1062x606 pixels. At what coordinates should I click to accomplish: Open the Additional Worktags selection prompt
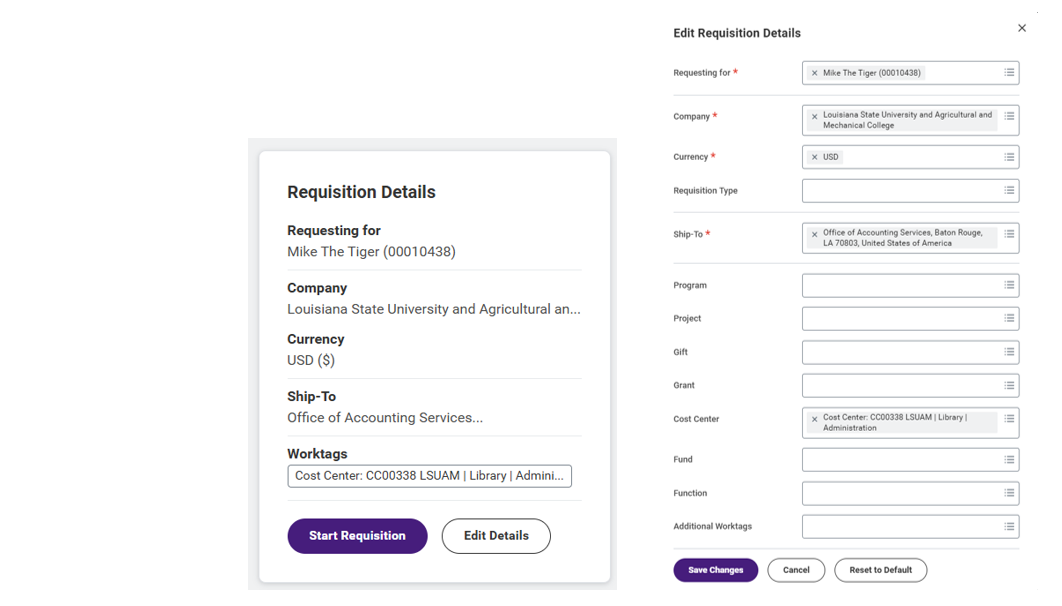[1009, 526]
